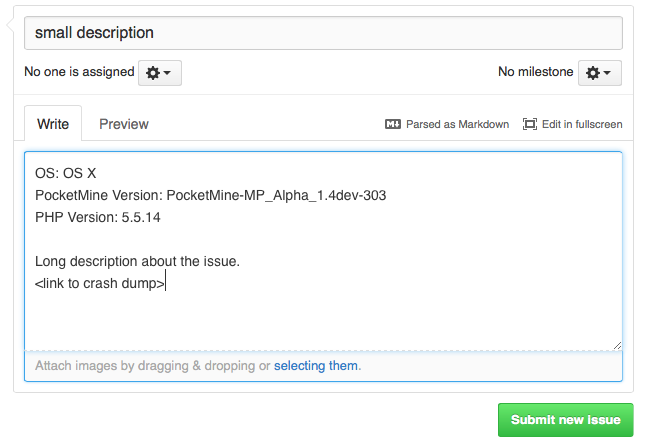645x447 pixels.
Task: Open the 'selecting them' image link
Action: 316,366
